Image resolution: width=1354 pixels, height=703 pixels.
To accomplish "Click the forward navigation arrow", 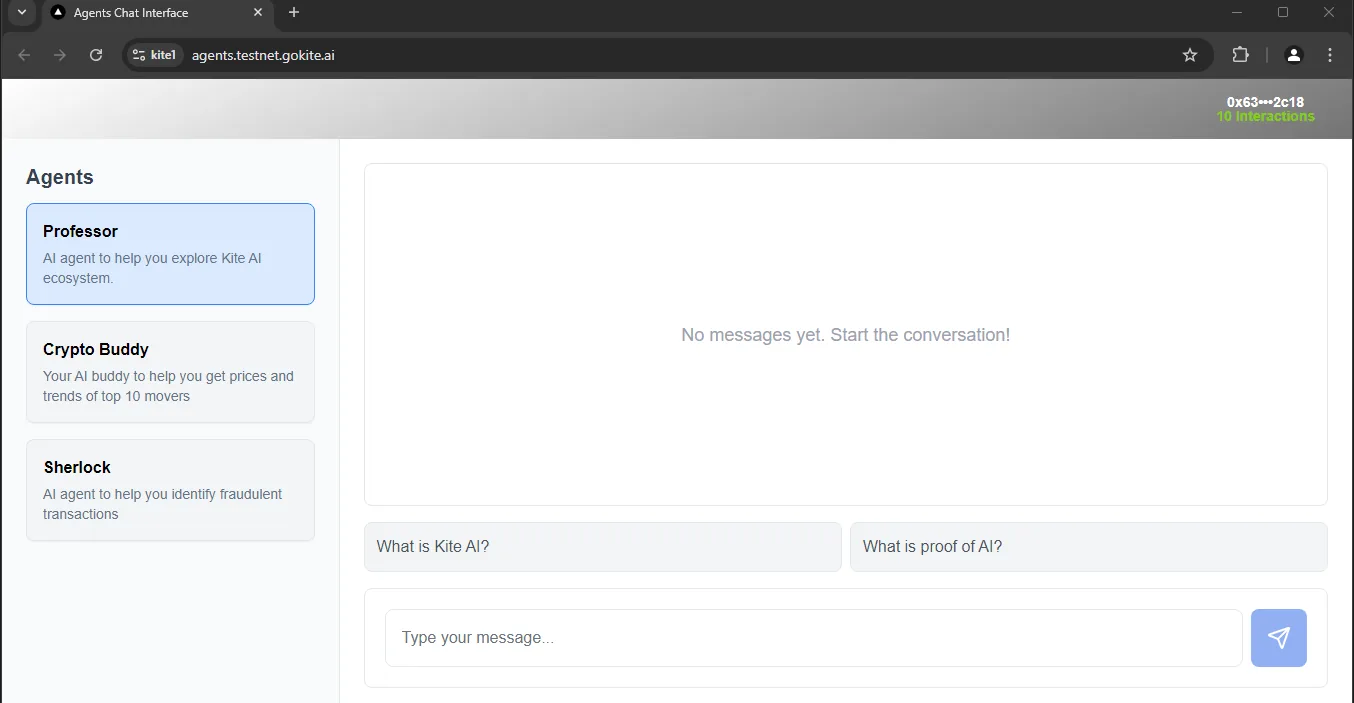I will pos(60,55).
